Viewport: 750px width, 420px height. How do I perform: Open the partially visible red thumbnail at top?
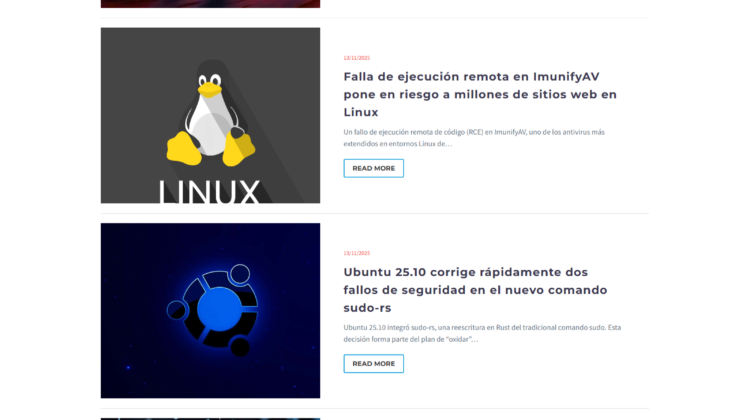click(210, 4)
